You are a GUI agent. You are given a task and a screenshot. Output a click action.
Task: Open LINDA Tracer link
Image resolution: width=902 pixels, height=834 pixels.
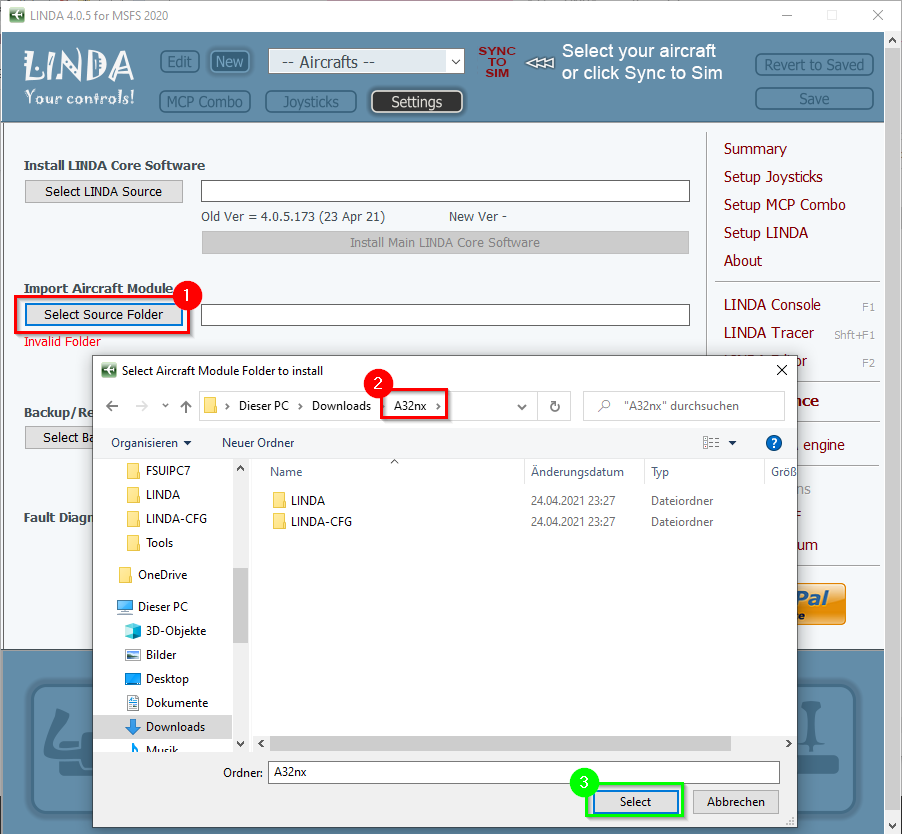(x=769, y=333)
